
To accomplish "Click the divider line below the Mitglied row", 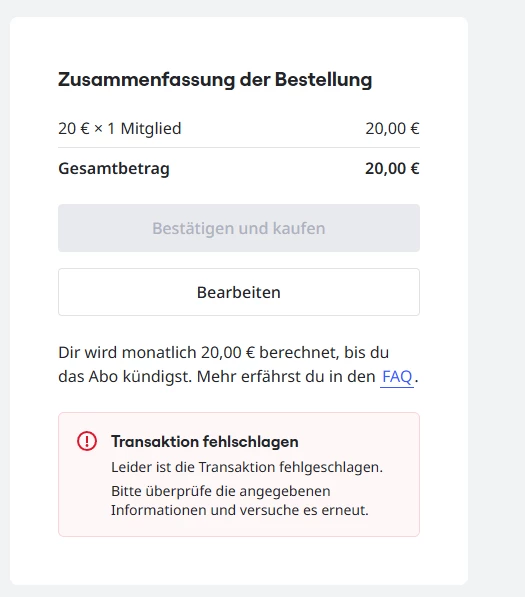I will [239, 147].
